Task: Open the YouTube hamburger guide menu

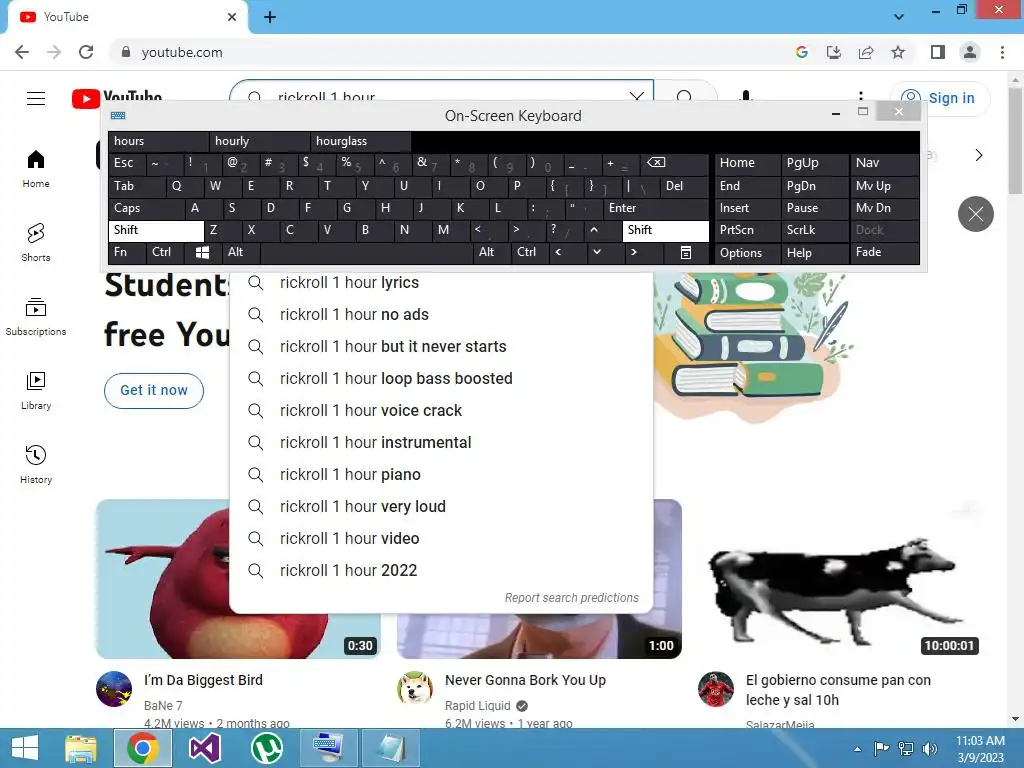Action: pos(36,98)
